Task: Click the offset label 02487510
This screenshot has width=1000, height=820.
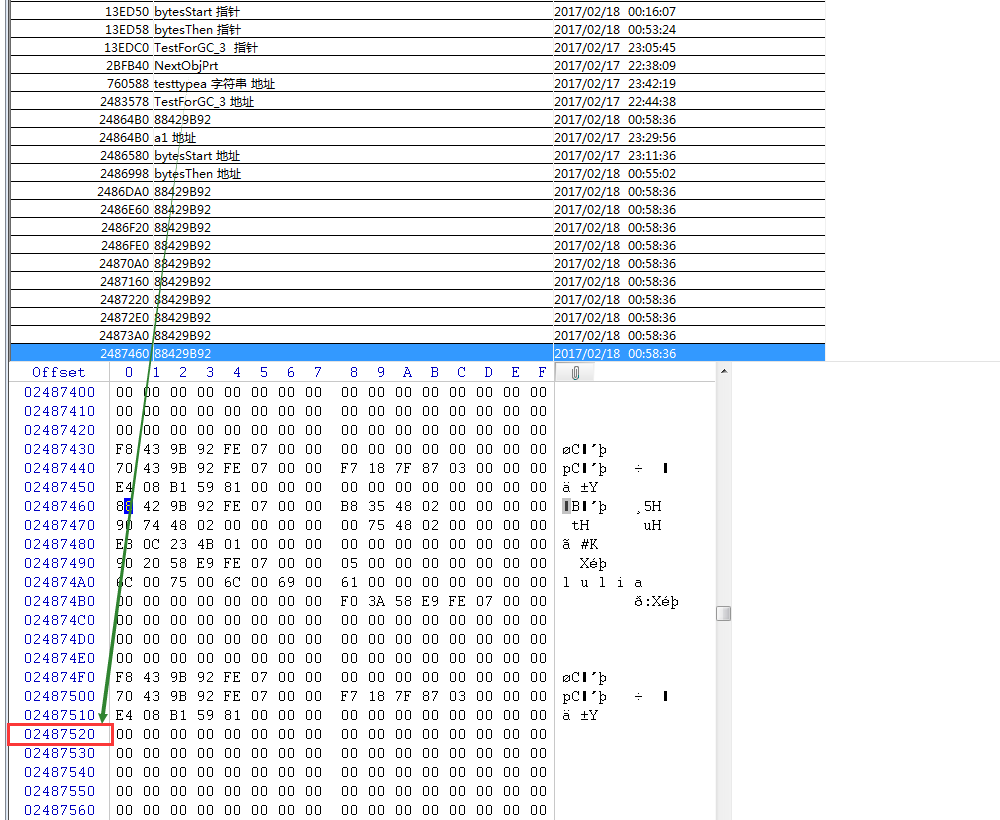Action: click(59, 715)
